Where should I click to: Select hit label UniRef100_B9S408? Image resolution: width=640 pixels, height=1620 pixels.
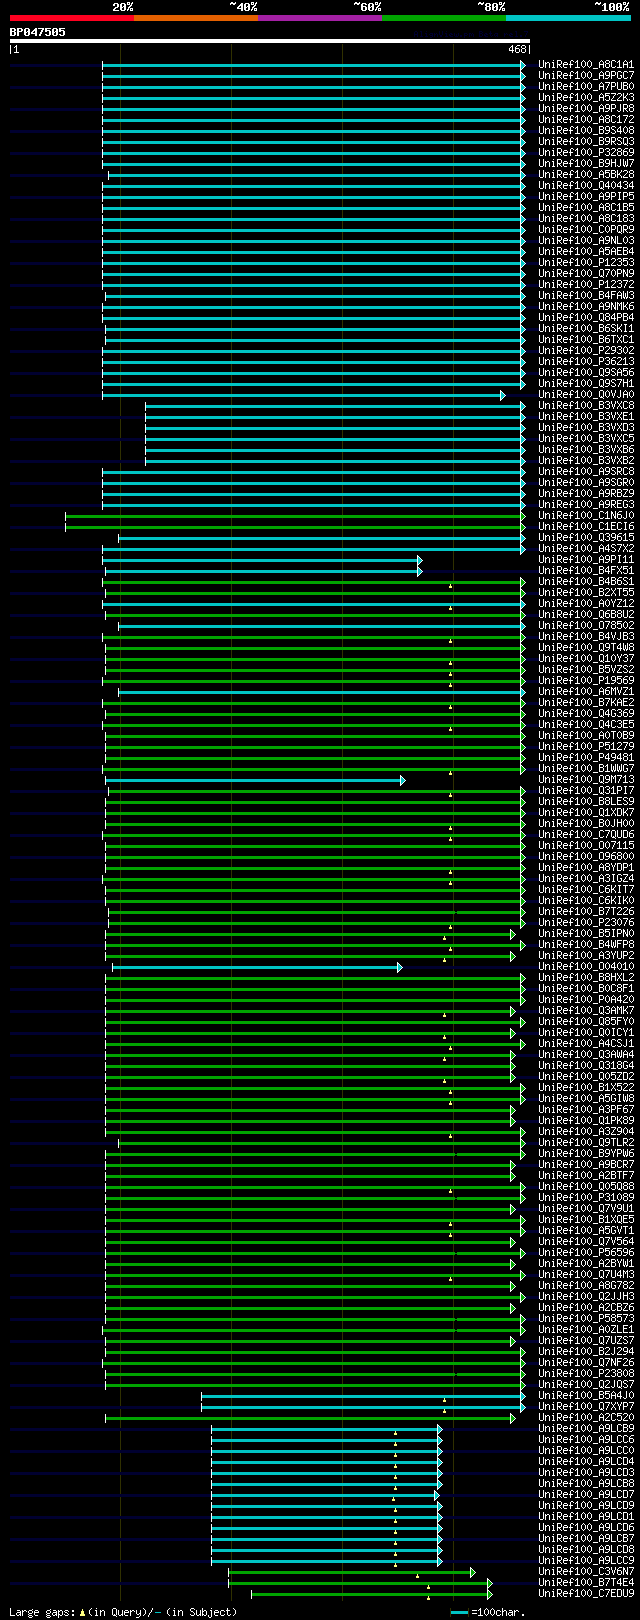point(586,131)
